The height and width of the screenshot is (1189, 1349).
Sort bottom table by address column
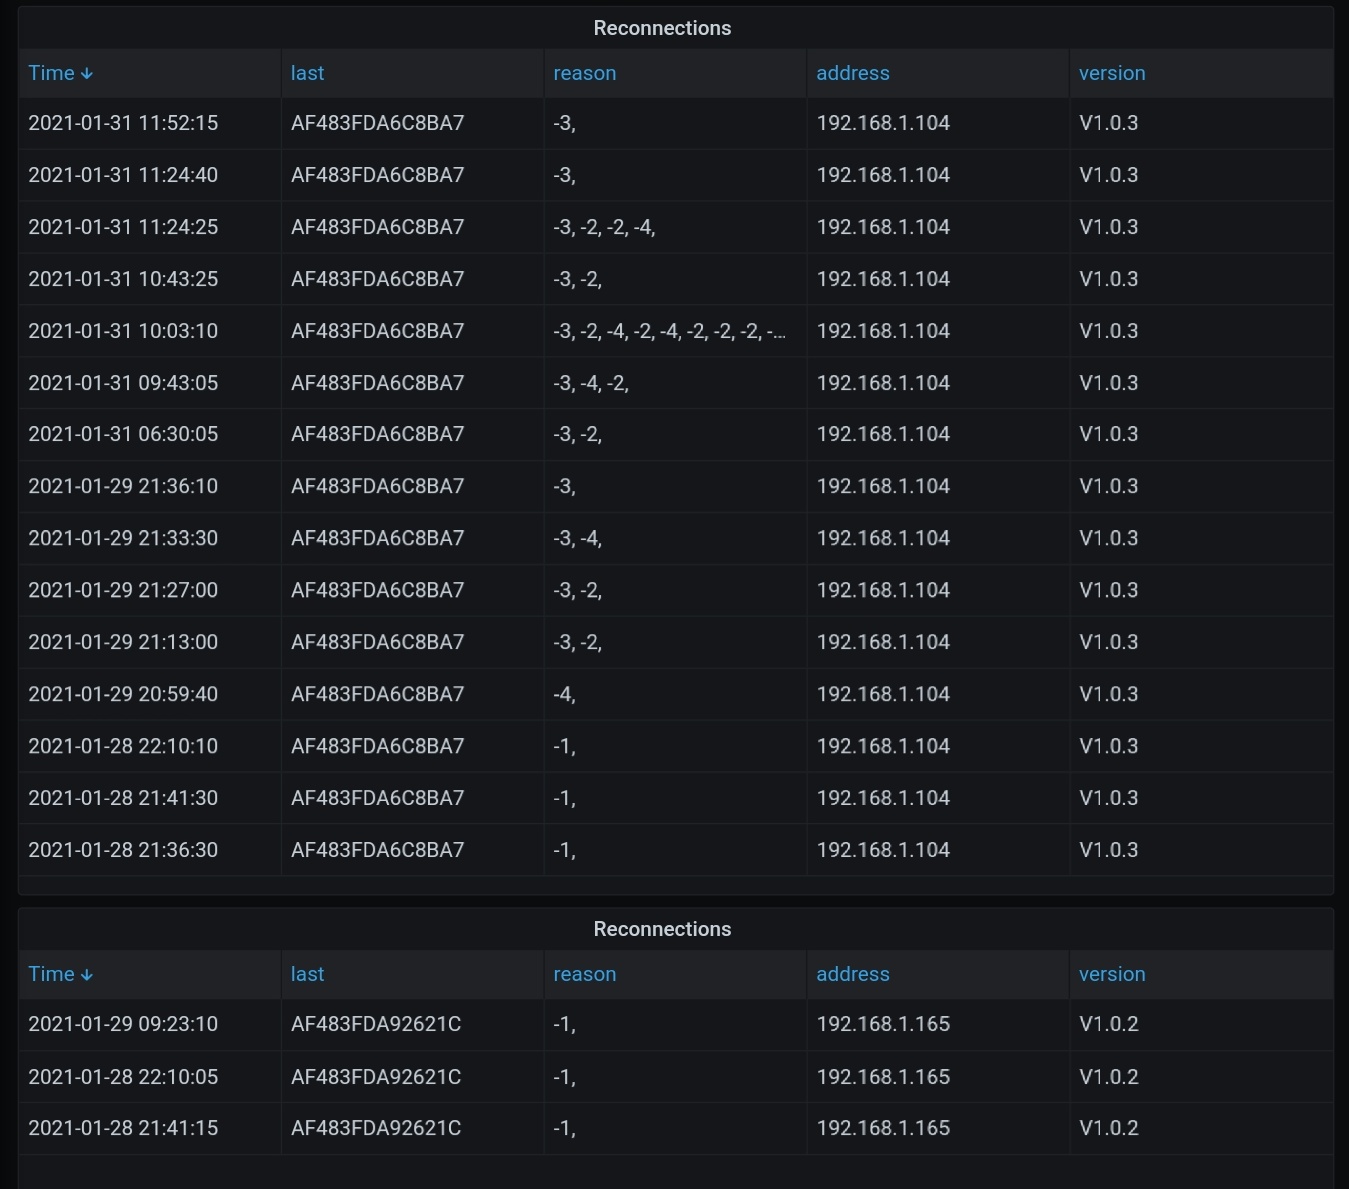click(852, 974)
